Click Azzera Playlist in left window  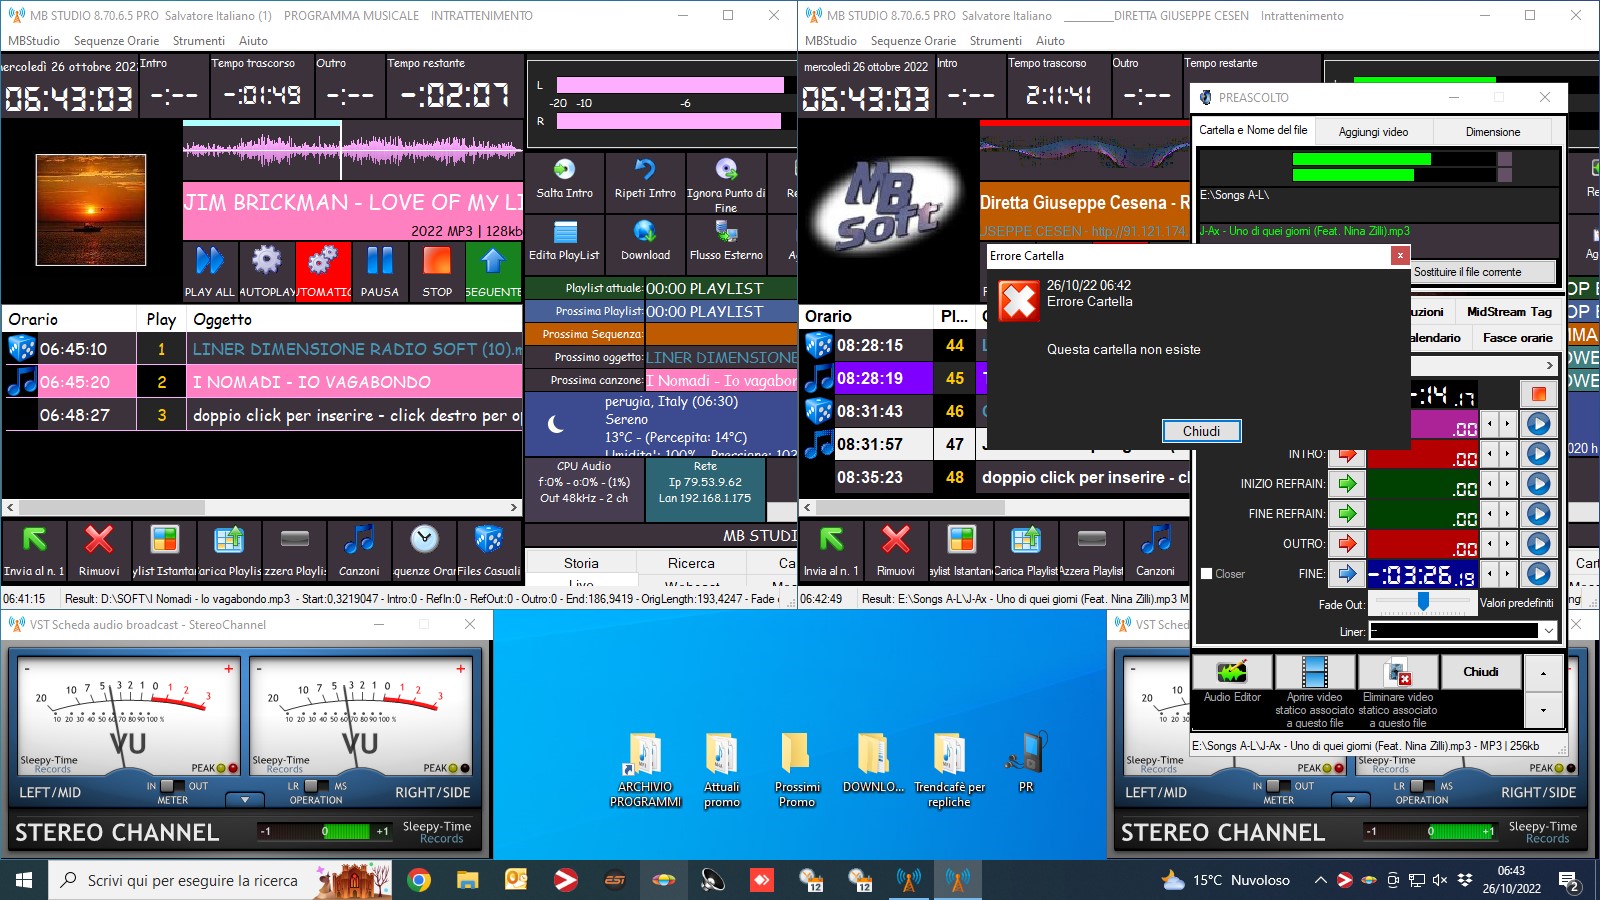coord(294,549)
